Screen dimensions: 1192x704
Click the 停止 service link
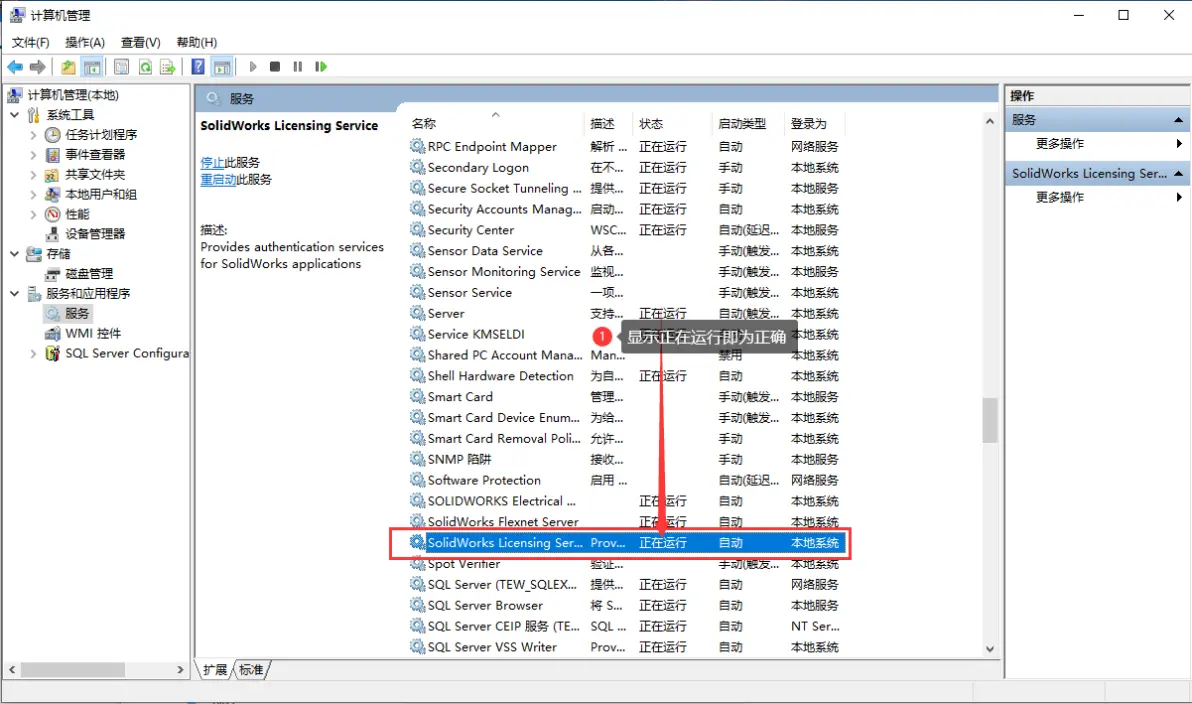(x=212, y=163)
